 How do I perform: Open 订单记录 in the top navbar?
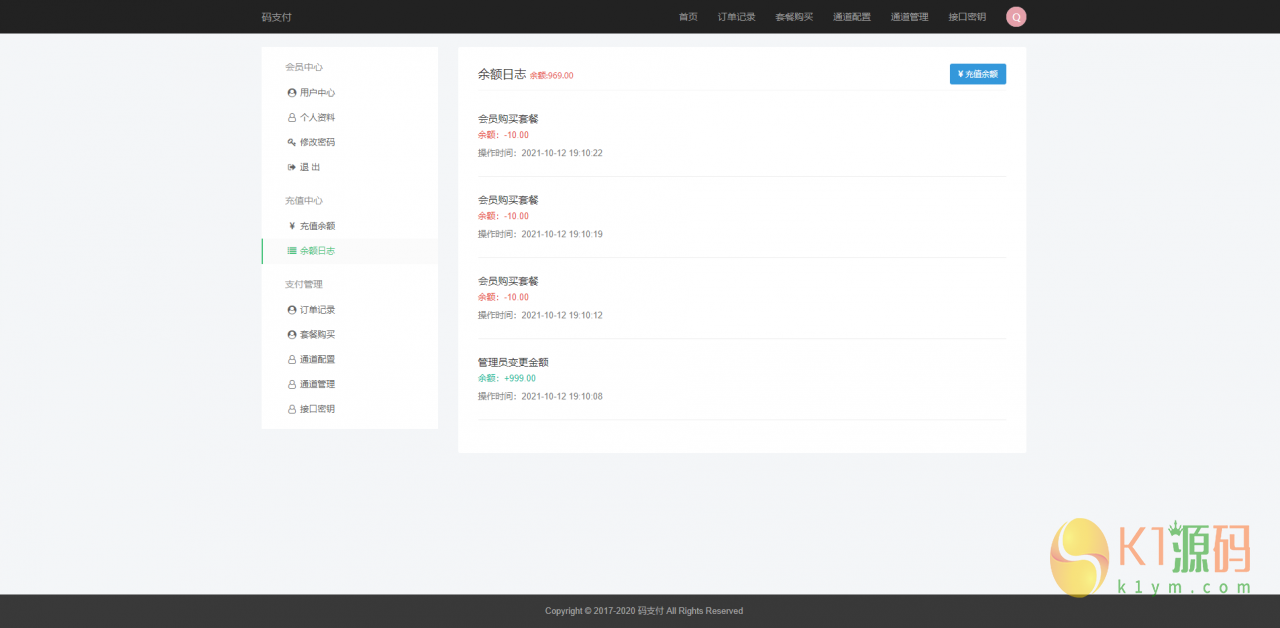coord(737,17)
